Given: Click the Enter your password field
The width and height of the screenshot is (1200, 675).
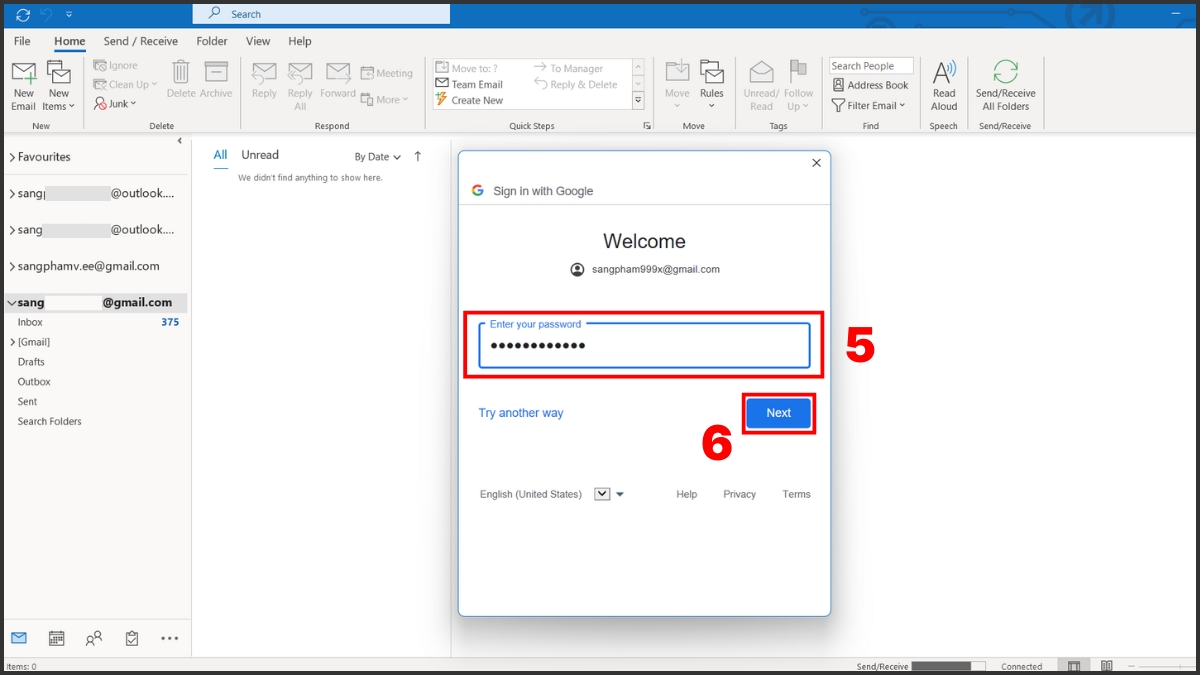Looking at the screenshot, I should coord(644,345).
